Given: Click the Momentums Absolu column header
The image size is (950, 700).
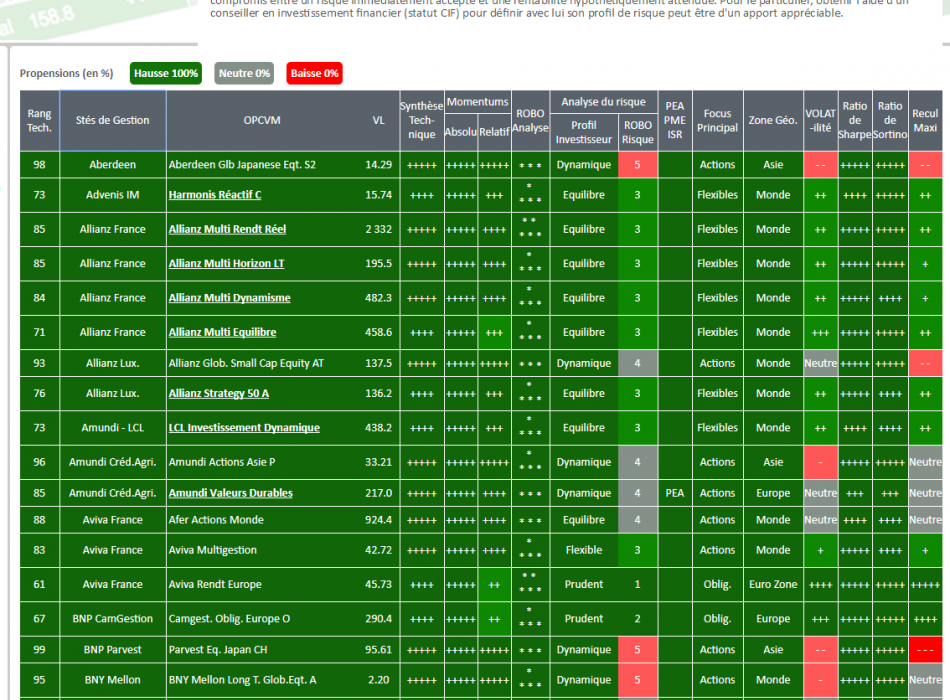Looking at the screenshot, I should pyautogui.click(x=460, y=132).
